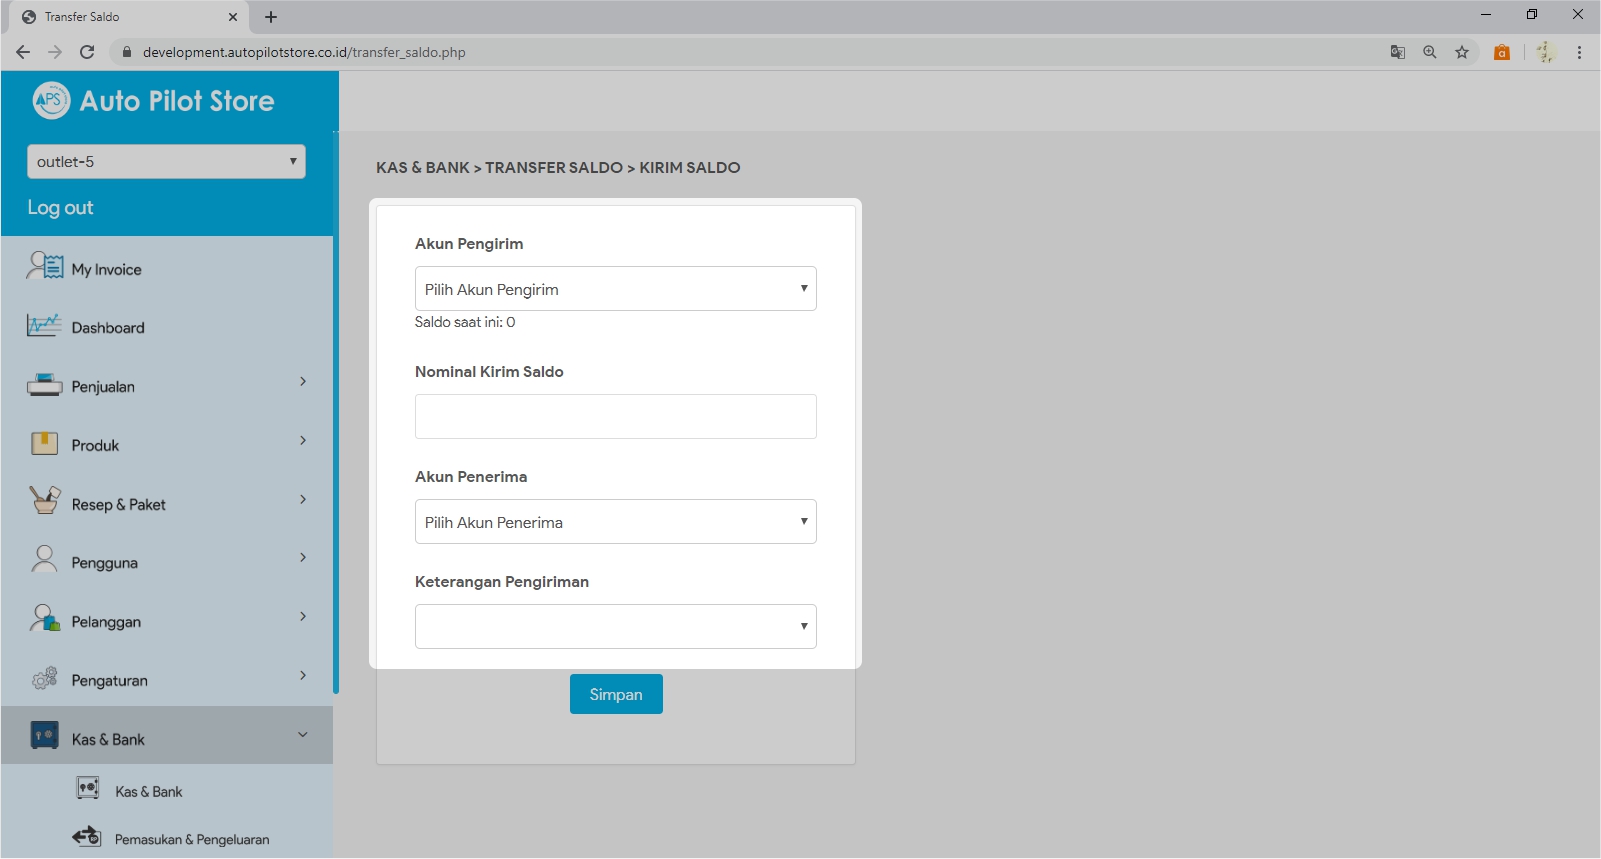Switch to the Transfer Saldo browser tab

click(x=120, y=17)
